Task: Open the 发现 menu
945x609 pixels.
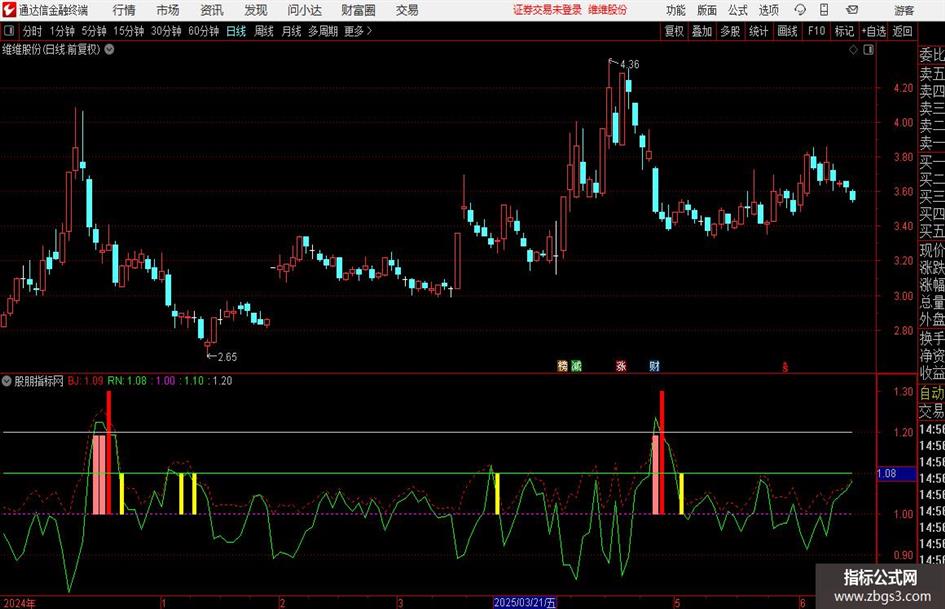Action: (x=256, y=10)
